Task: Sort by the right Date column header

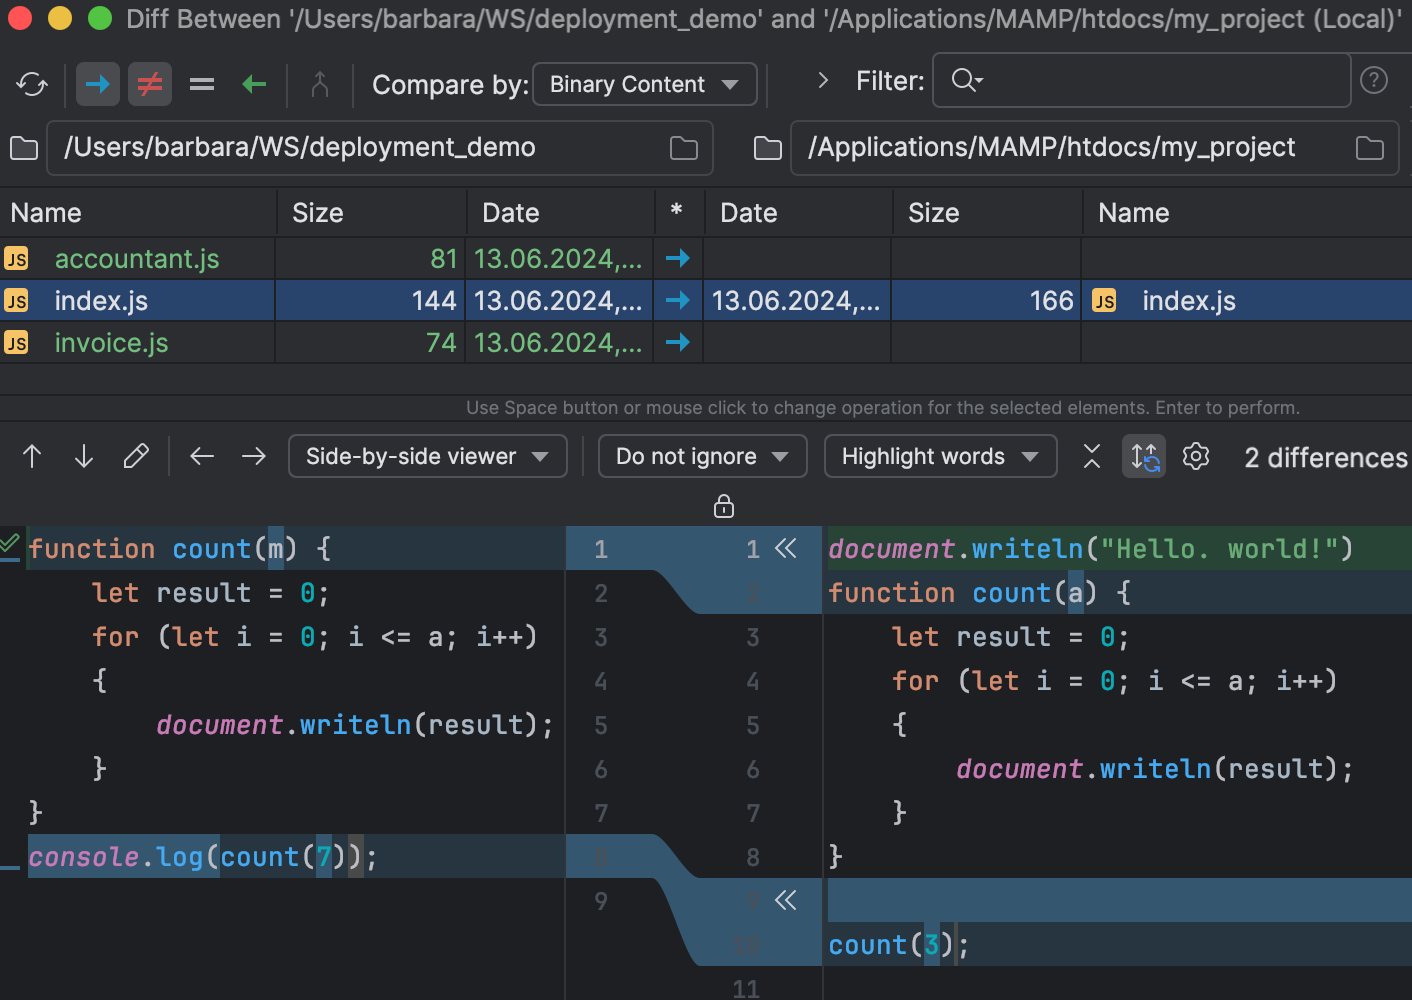Action: tap(798, 213)
